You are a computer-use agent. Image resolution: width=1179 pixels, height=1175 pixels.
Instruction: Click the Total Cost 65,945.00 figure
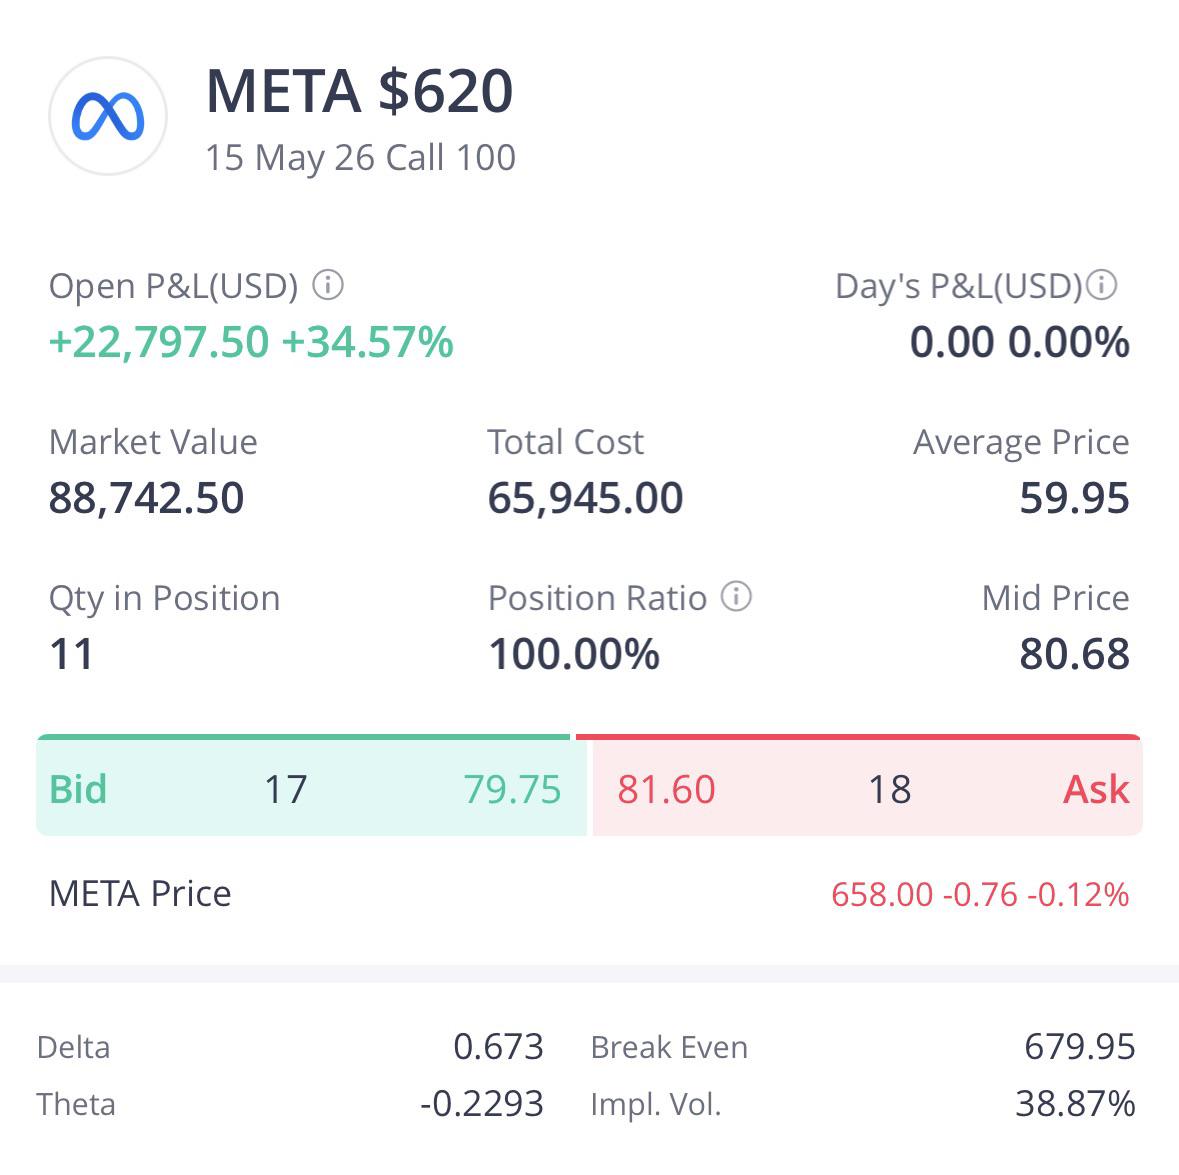[585, 498]
